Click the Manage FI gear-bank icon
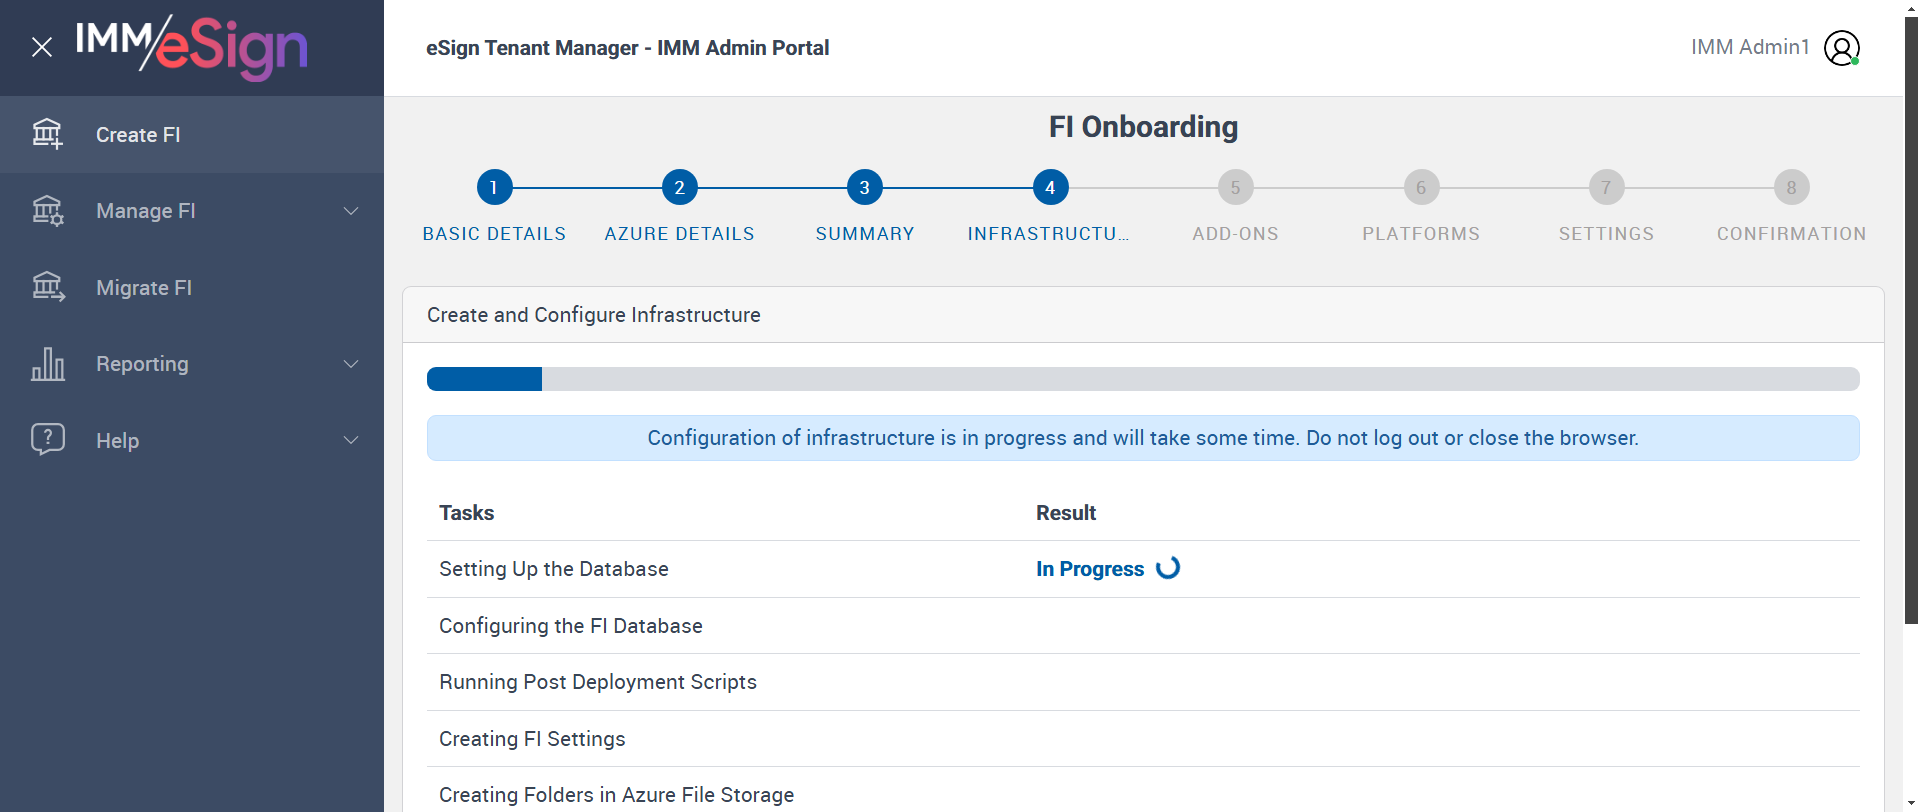The width and height of the screenshot is (1920, 812). pyautogui.click(x=47, y=211)
